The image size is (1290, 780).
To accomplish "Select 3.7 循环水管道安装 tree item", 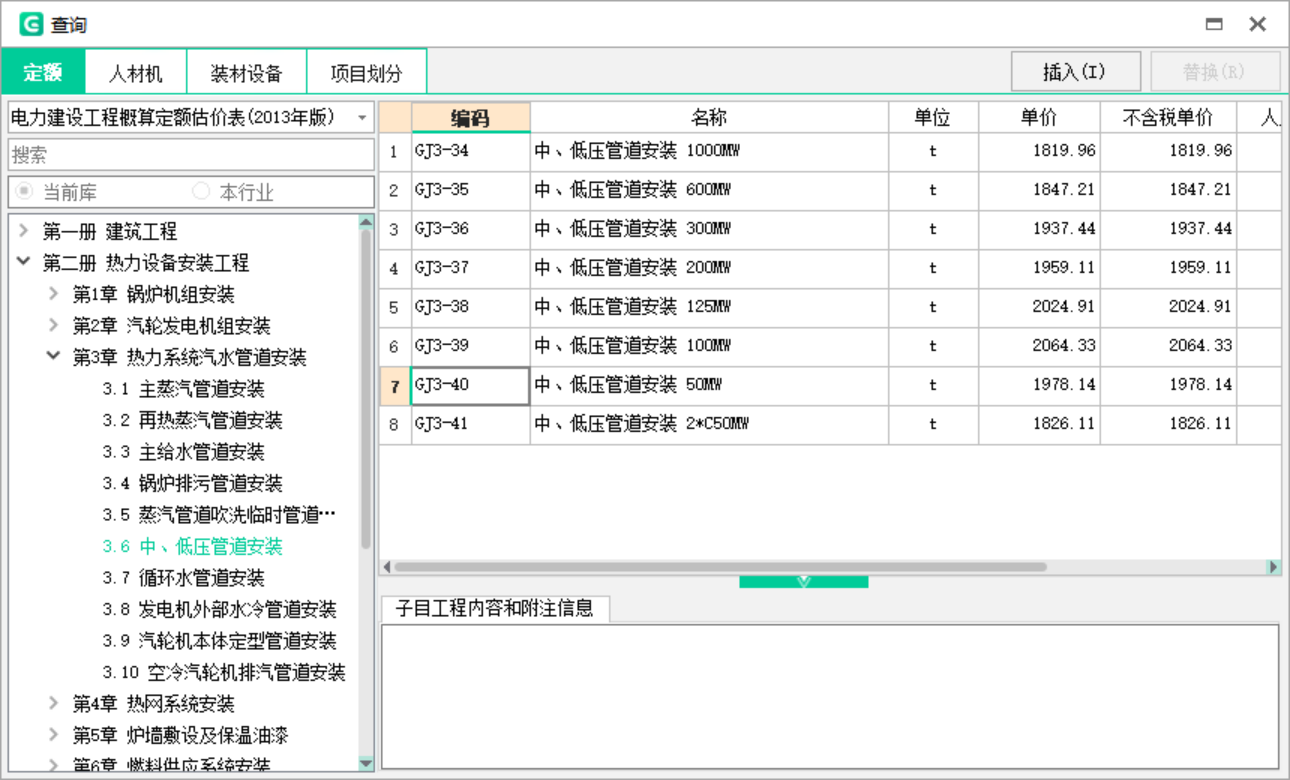I will 183,577.
